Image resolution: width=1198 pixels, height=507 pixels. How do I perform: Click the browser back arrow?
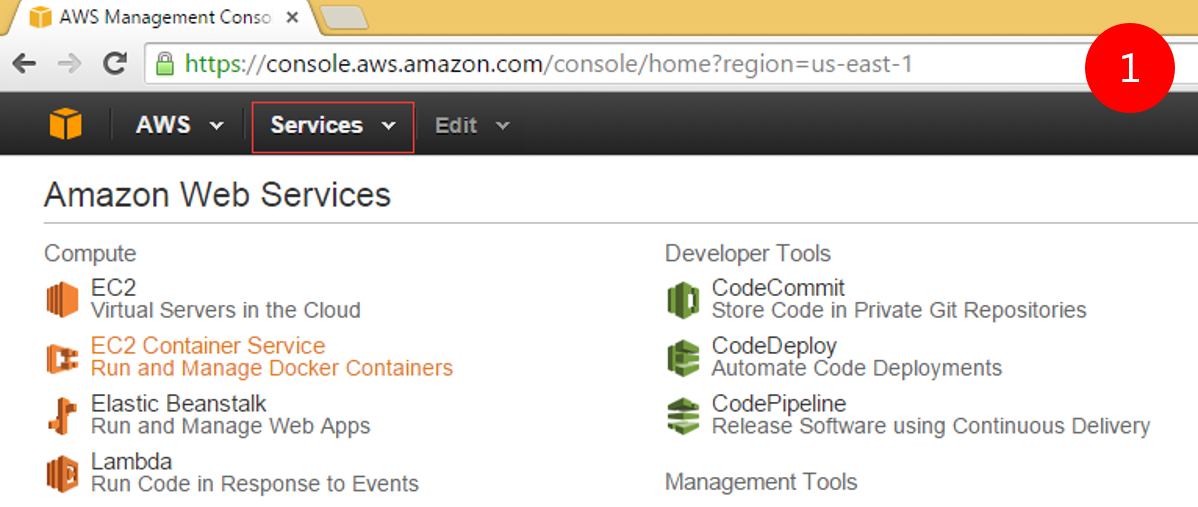24,63
